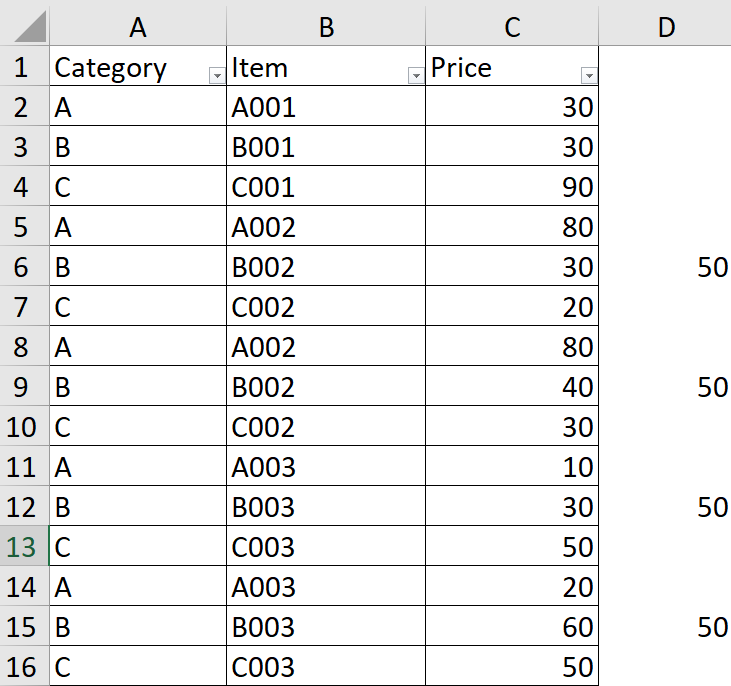The image size is (731, 686).
Task: Select the price cell showing 90
Action: click(512, 187)
